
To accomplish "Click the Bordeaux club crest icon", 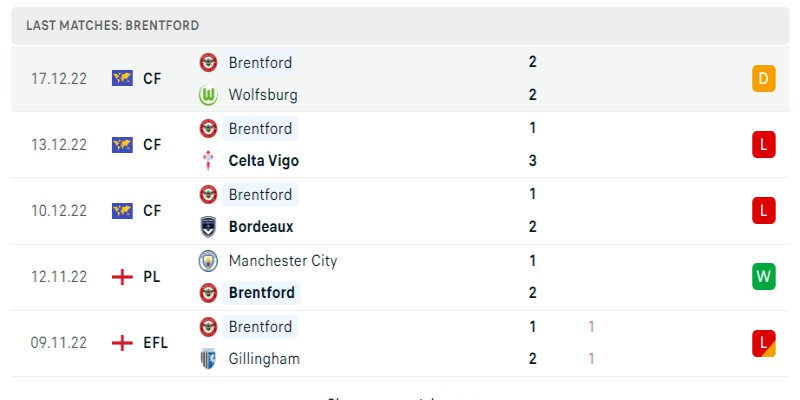I will (x=208, y=227).
